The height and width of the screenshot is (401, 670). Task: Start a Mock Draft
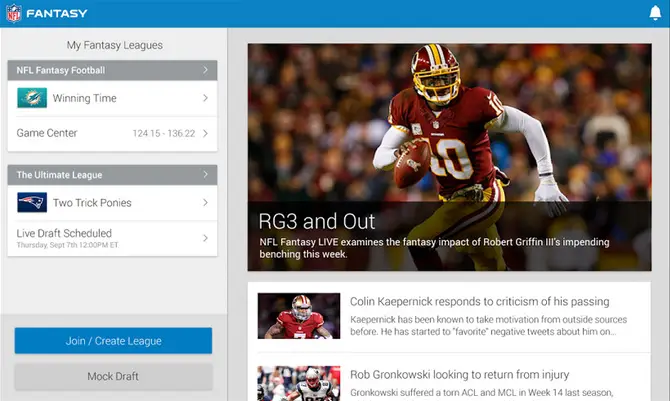(113, 376)
